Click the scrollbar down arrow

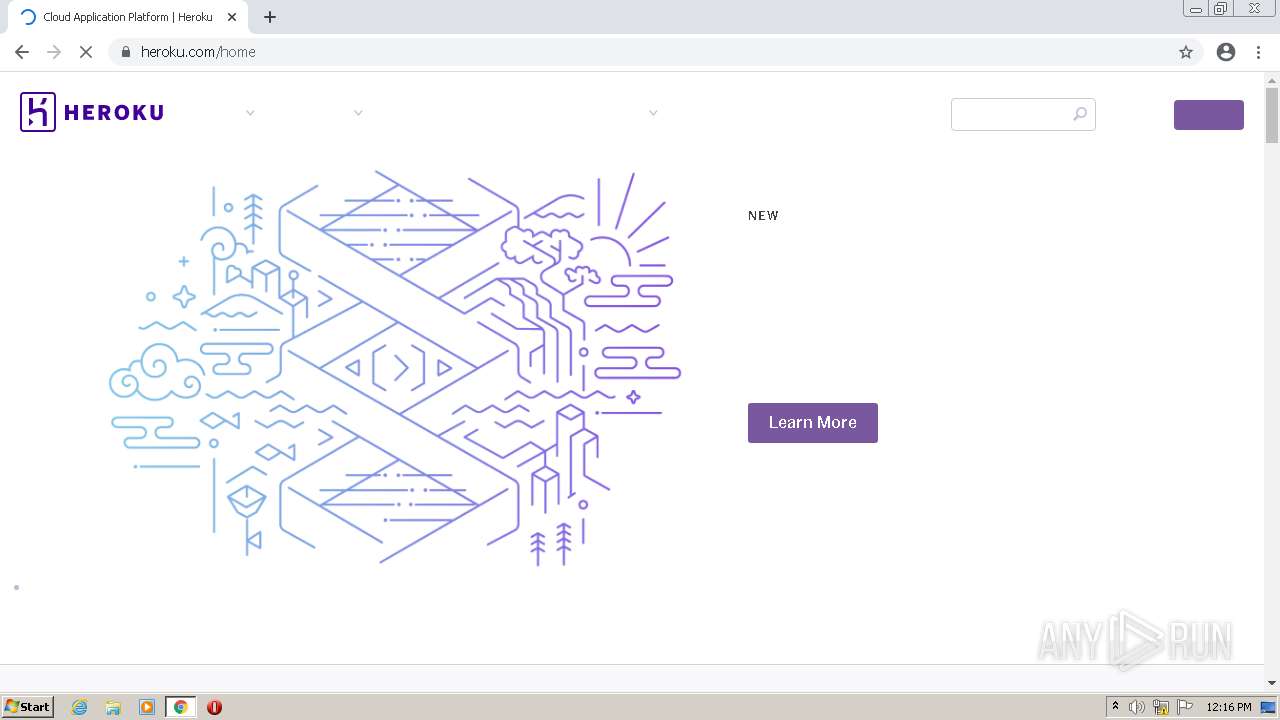pos(1272,683)
